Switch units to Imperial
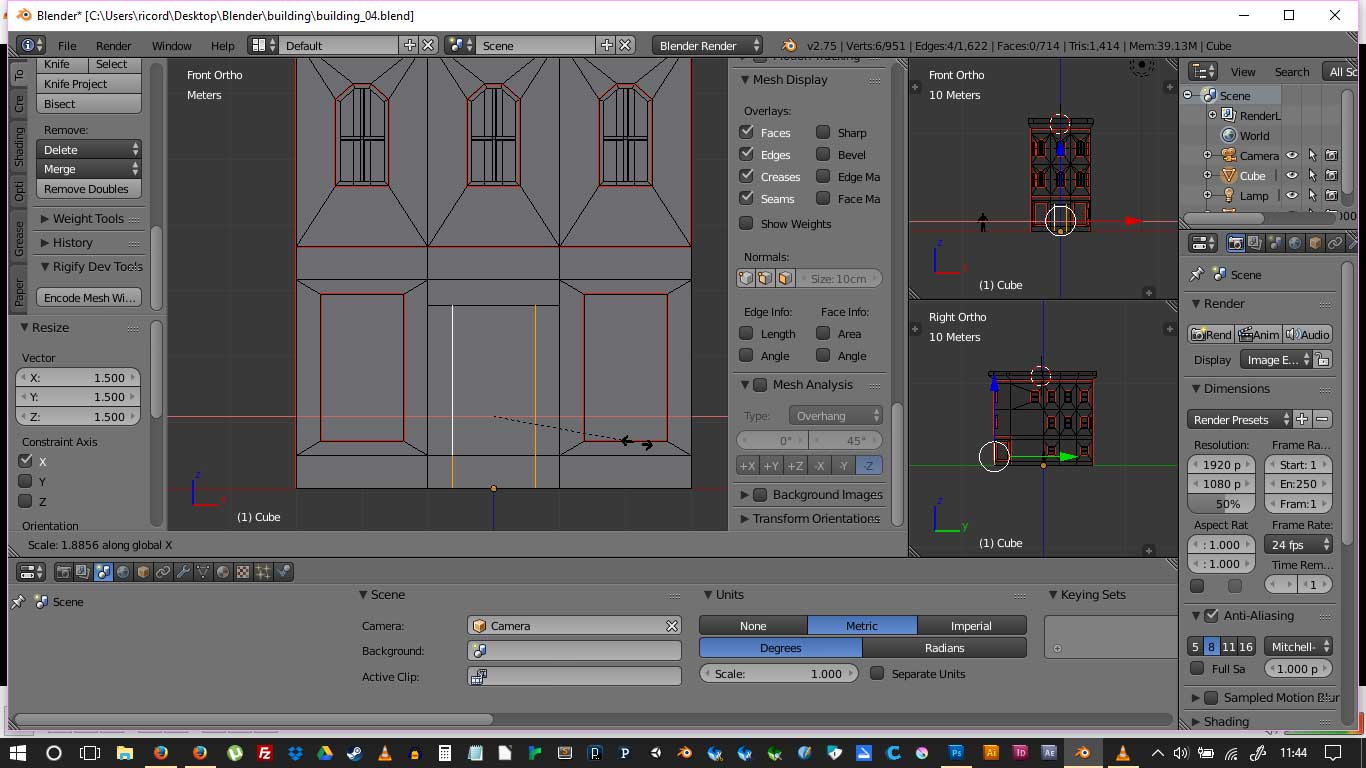 (970, 626)
